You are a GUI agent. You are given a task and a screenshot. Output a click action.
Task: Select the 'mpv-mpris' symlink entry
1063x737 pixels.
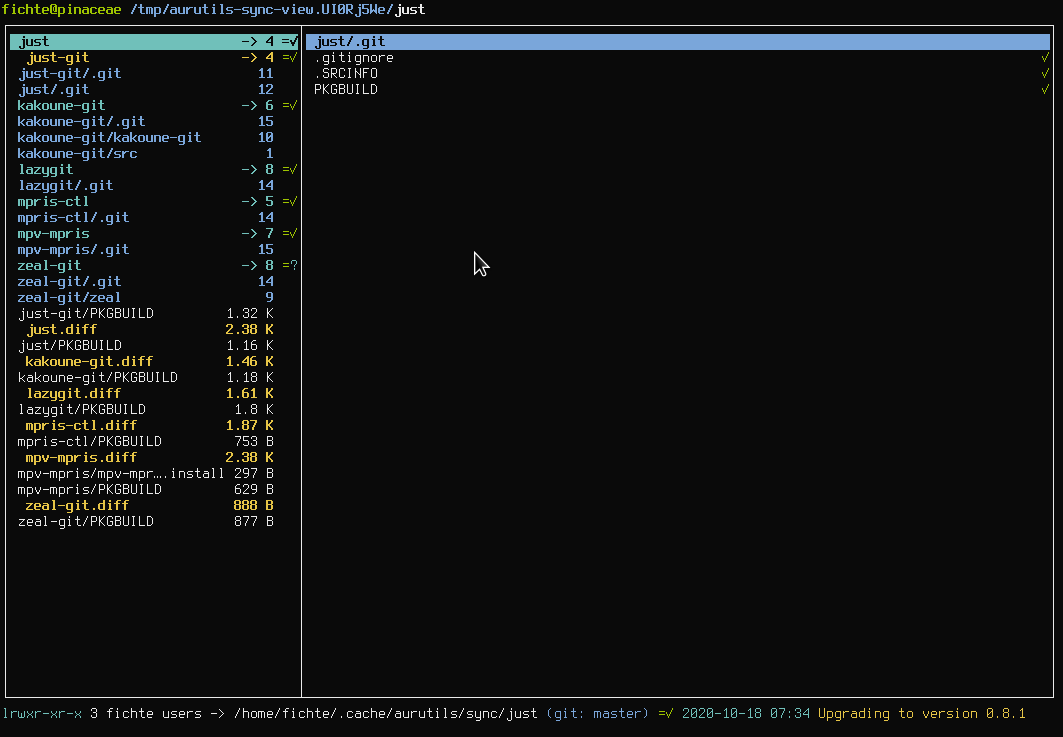coord(154,234)
